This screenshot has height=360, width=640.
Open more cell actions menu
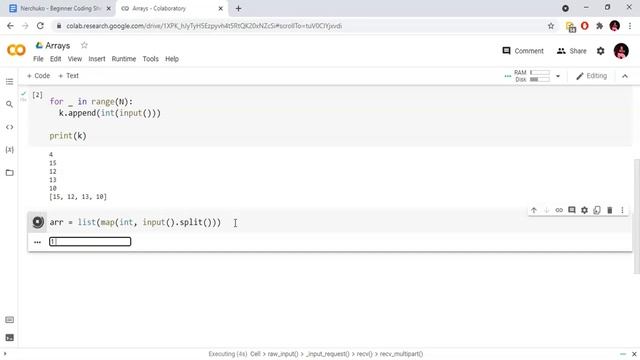point(622,210)
